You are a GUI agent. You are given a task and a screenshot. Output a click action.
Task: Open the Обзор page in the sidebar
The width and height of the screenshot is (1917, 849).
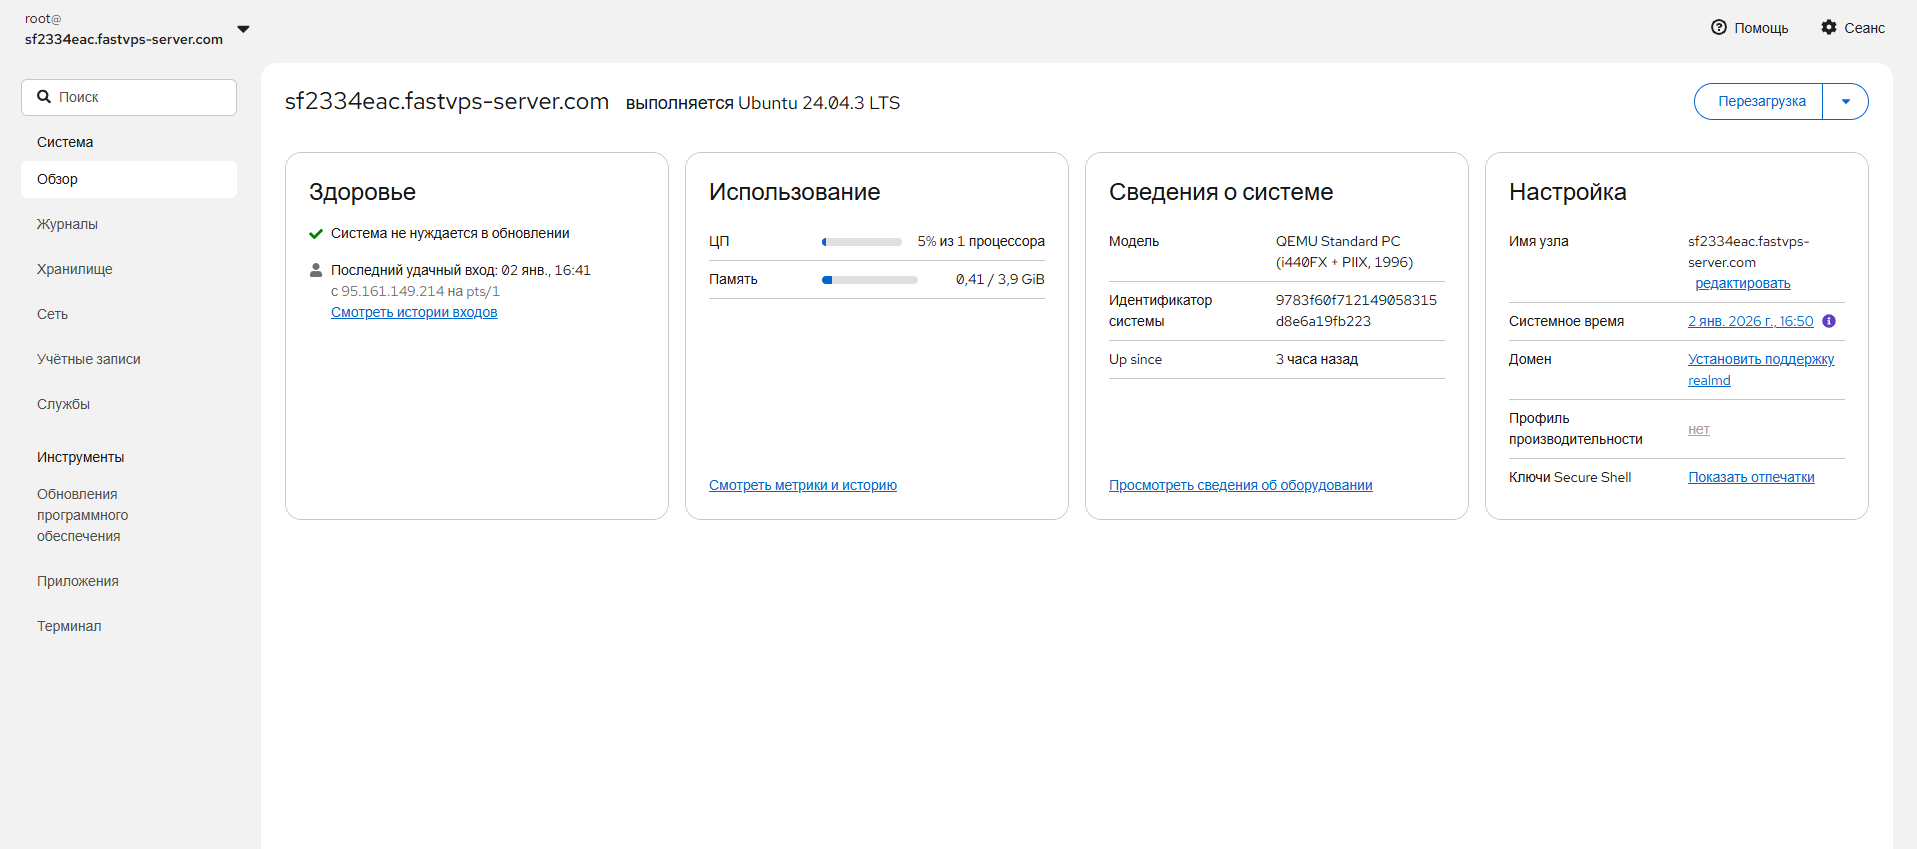coord(129,179)
